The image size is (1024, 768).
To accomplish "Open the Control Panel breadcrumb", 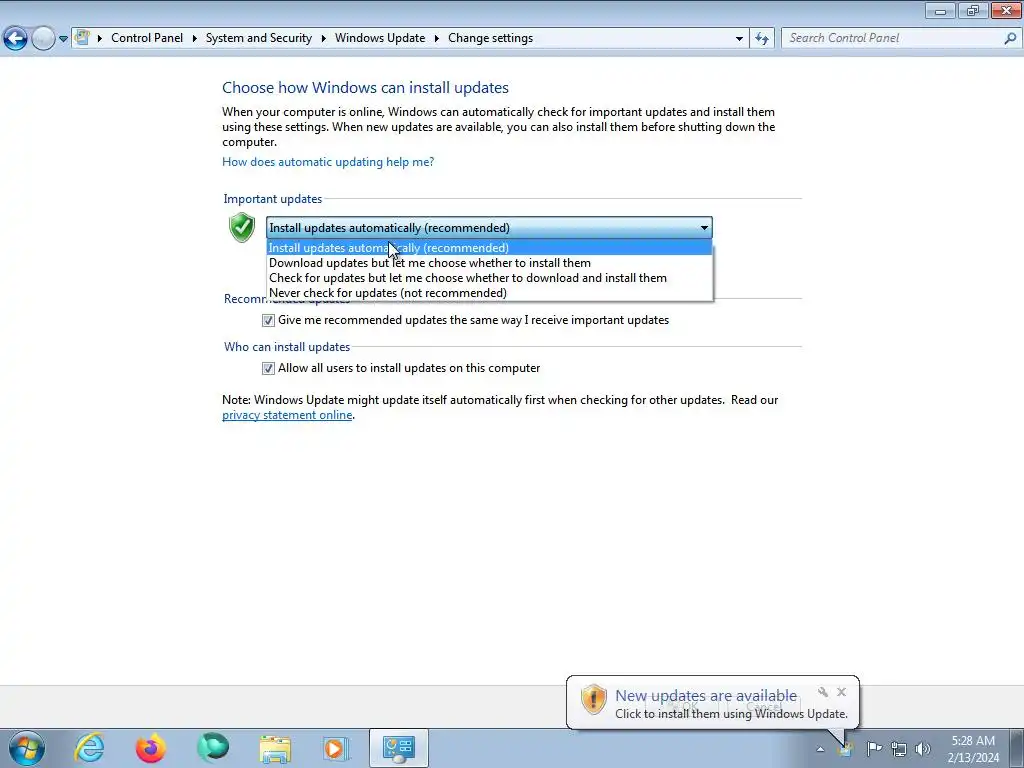I will point(147,38).
